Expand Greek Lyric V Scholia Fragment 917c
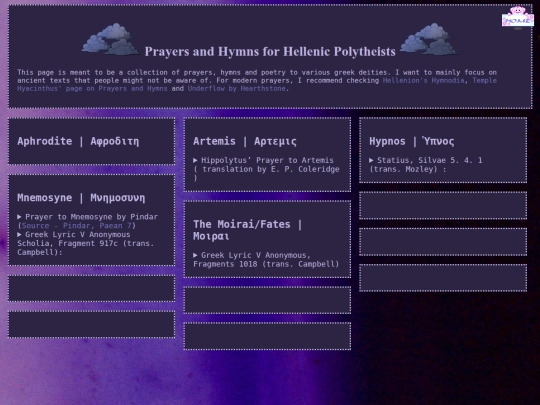 86,243
